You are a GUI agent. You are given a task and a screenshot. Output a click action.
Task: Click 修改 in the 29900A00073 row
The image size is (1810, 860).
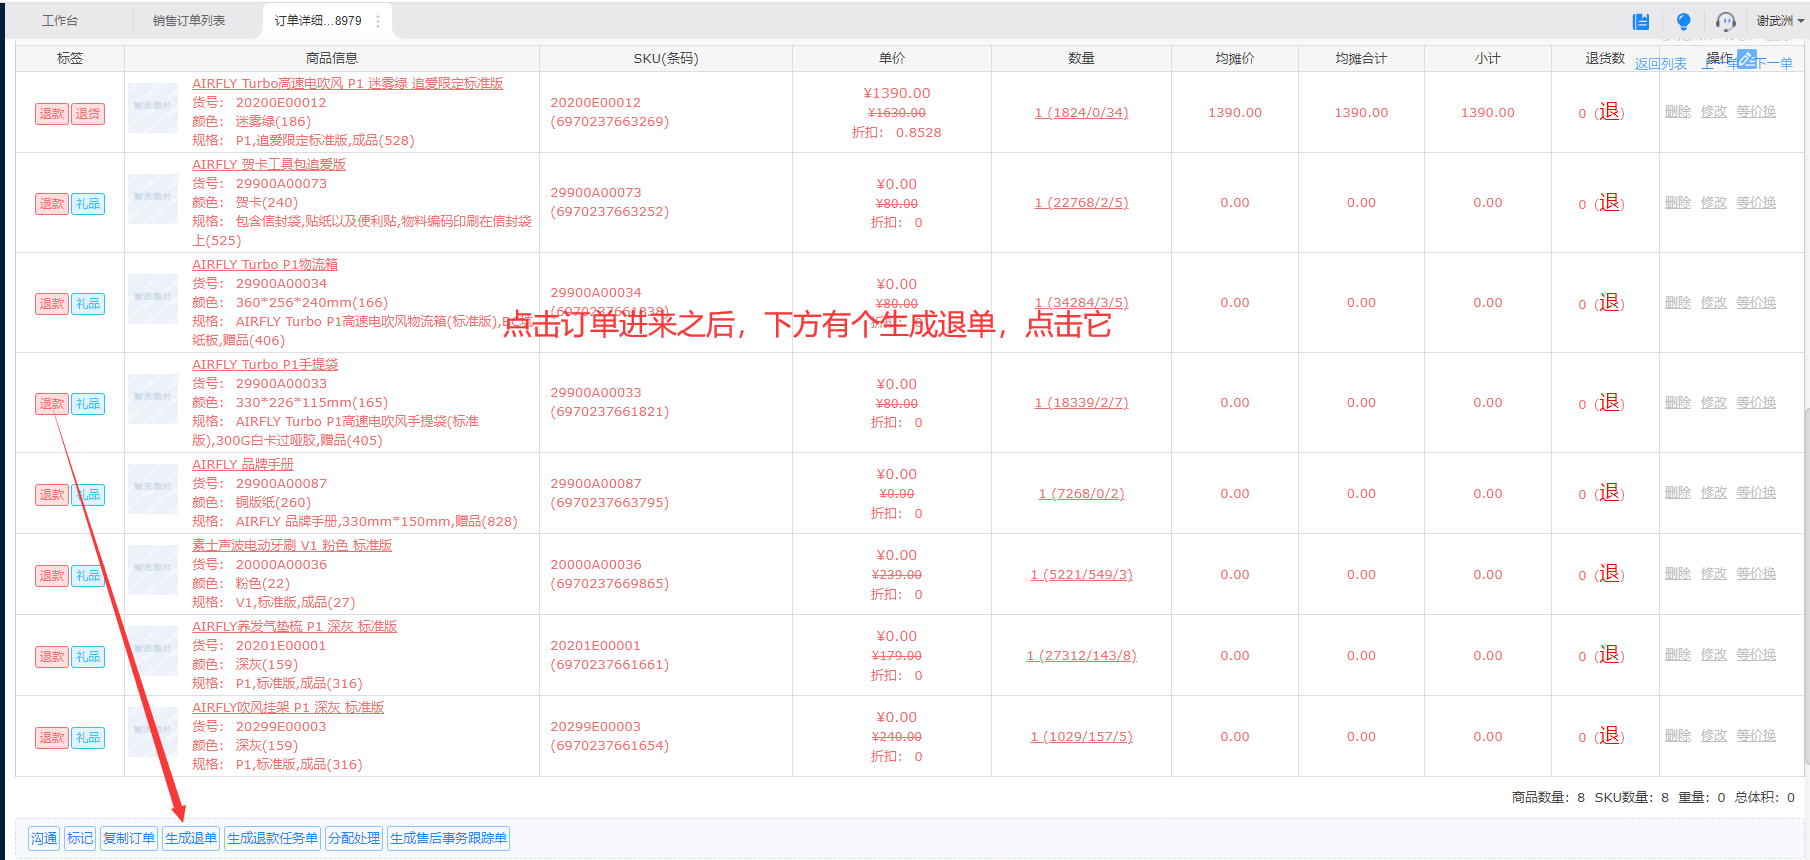[x=1714, y=202]
